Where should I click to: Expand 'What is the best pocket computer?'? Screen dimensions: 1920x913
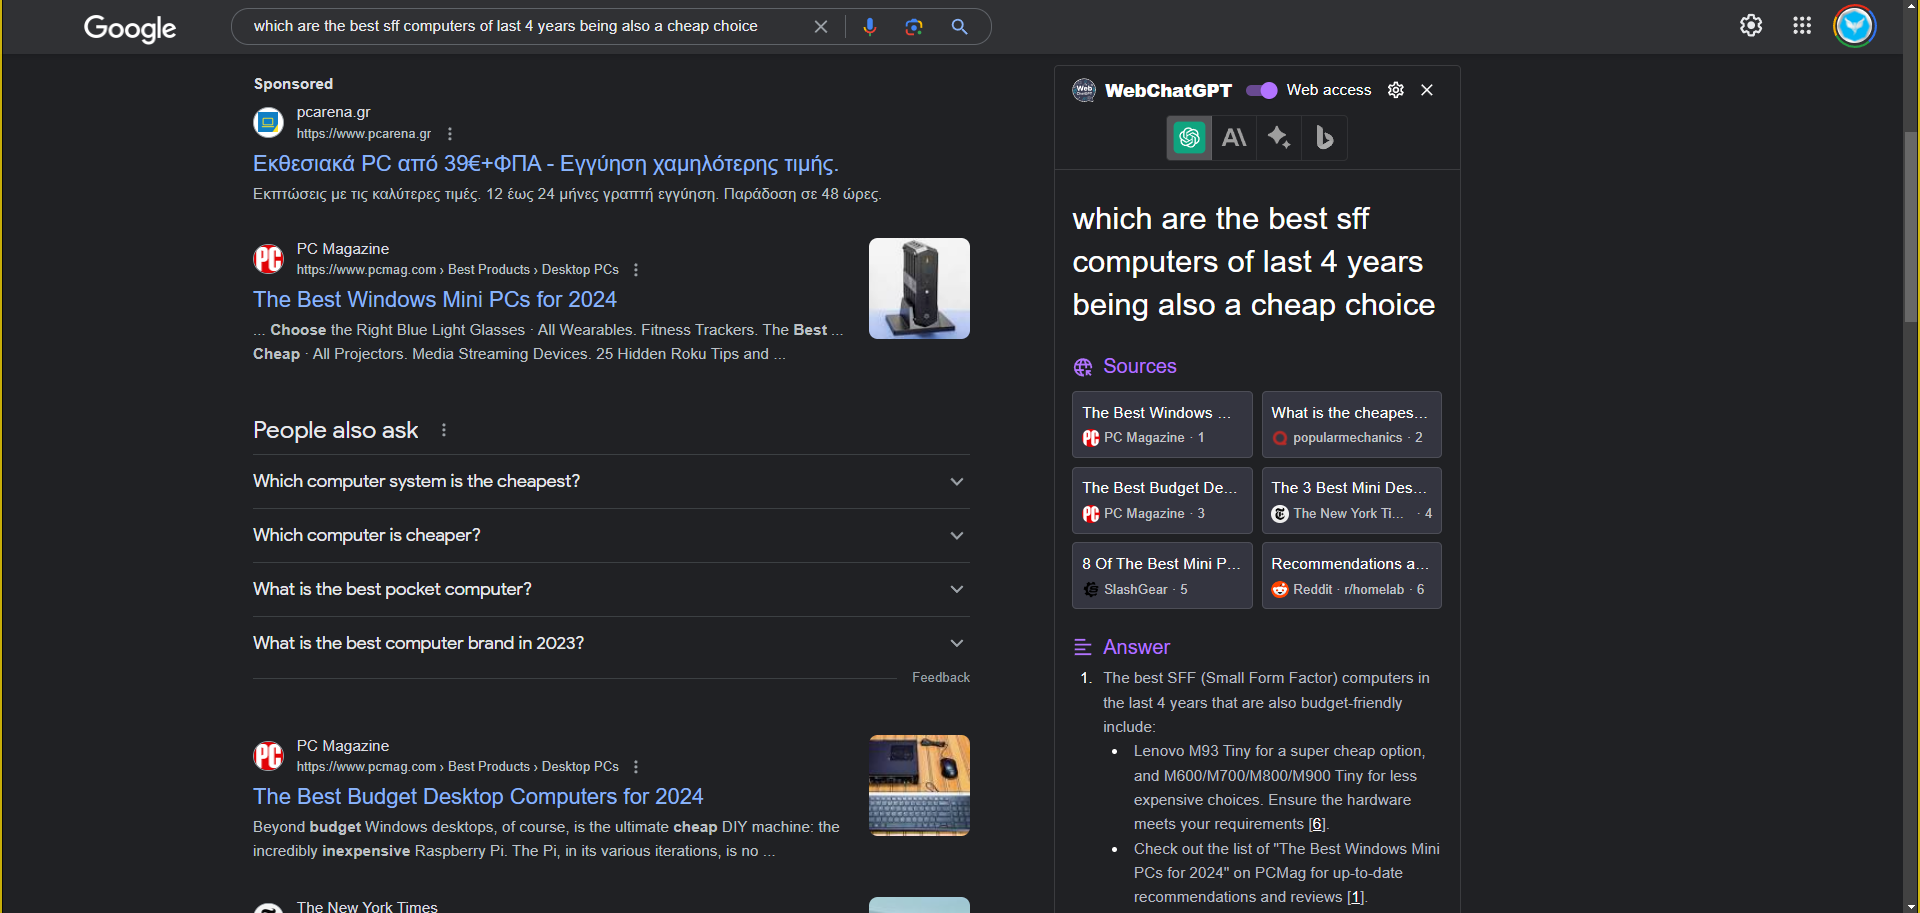click(611, 590)
